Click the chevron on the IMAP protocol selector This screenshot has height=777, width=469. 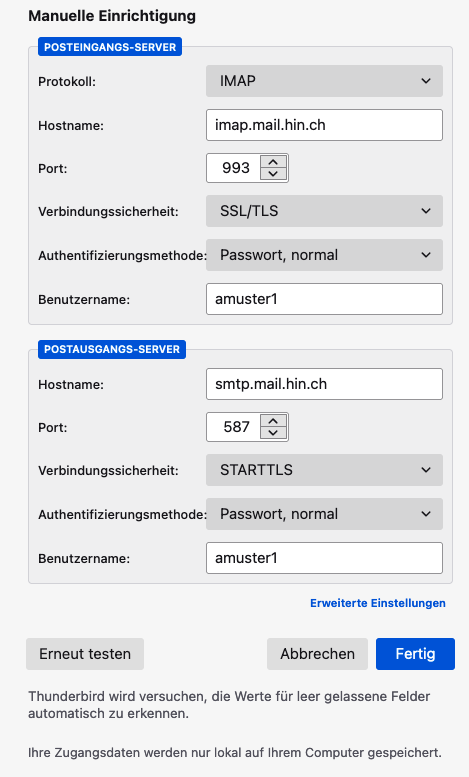(x=426, y=81)
